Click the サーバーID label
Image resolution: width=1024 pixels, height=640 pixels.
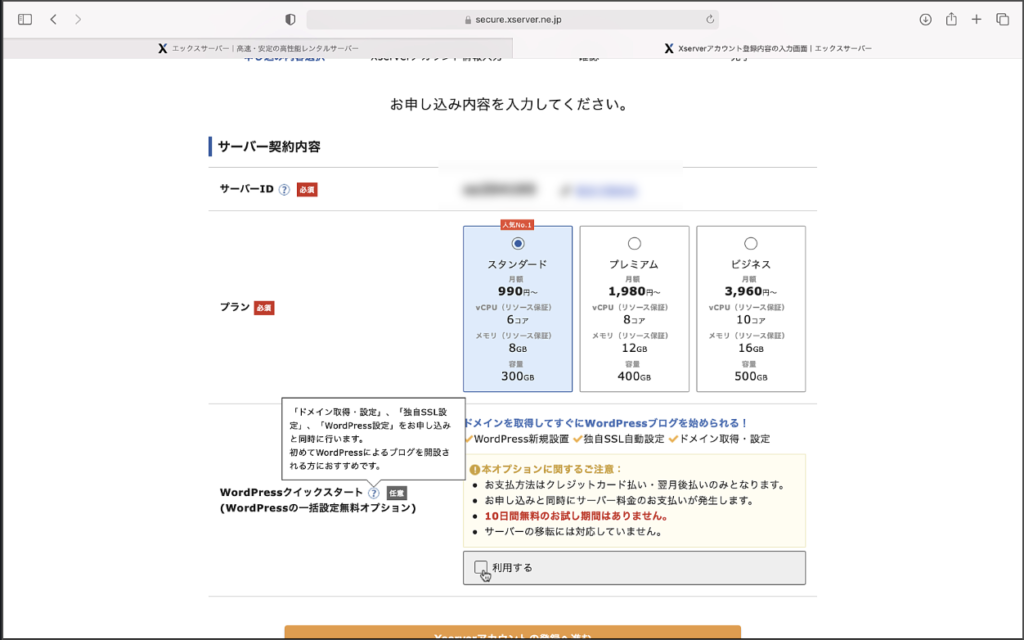246,189
